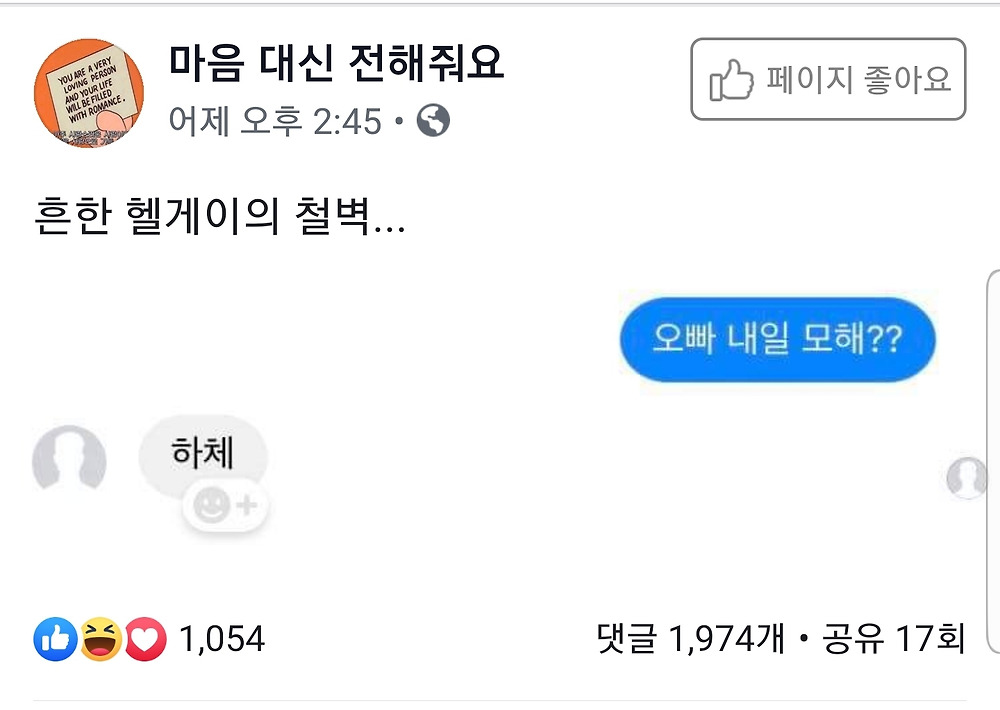
Task: Click the globe public visibility icon
Action: (x=433, y=122)
